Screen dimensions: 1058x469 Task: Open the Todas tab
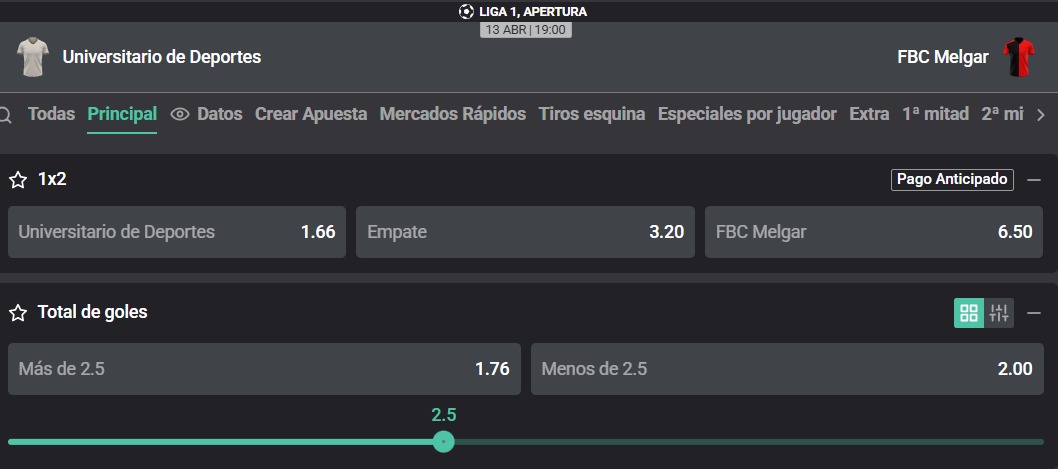click(x=51, y=114)
